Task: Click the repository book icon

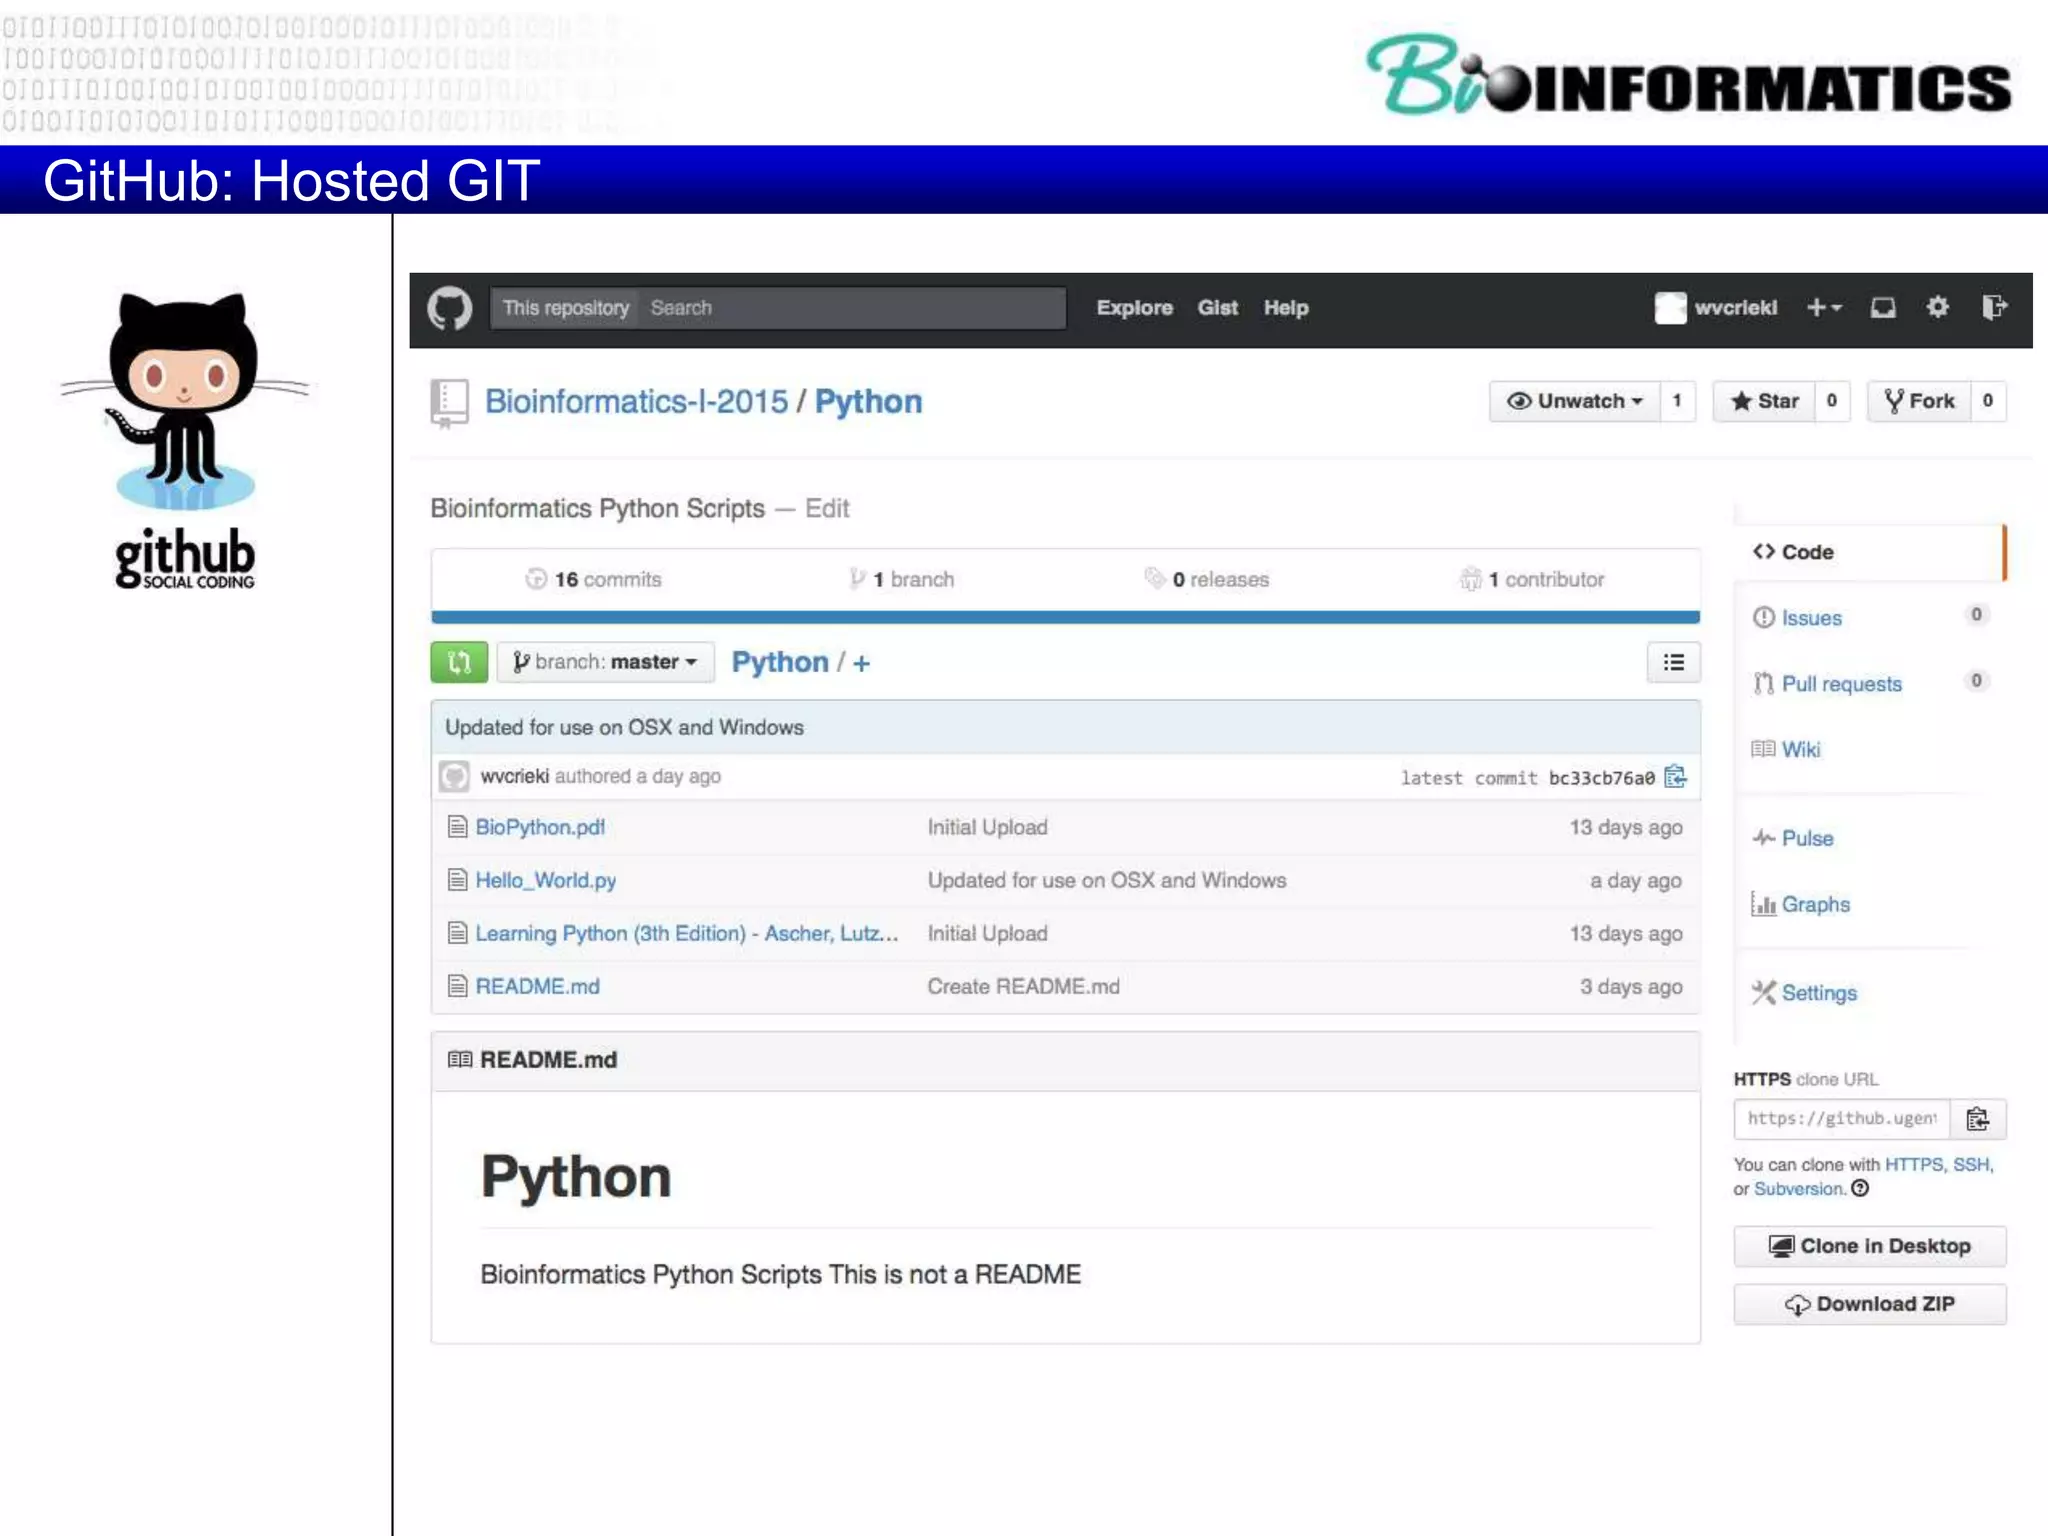Action: point(449,403)
